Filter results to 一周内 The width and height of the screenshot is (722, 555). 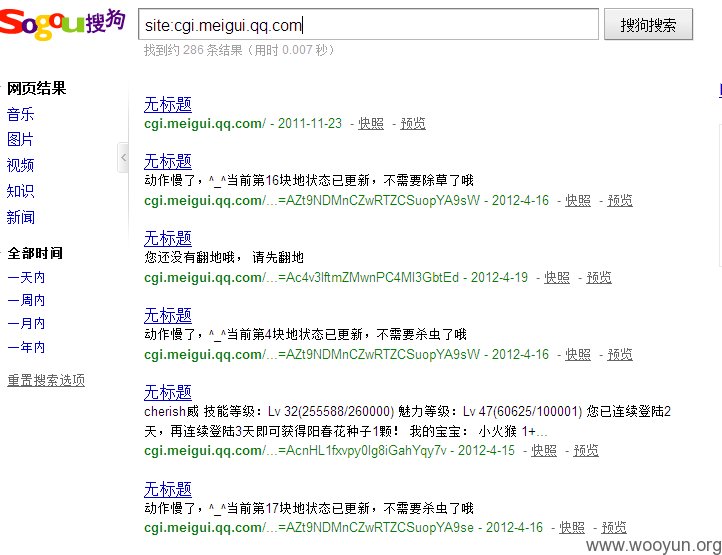click(26, 300)
